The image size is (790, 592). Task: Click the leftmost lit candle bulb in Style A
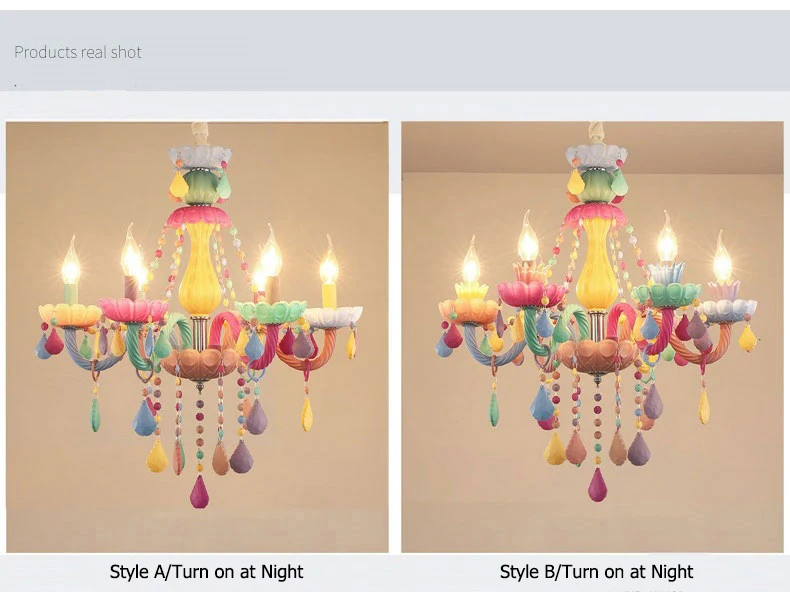point(71,262)
